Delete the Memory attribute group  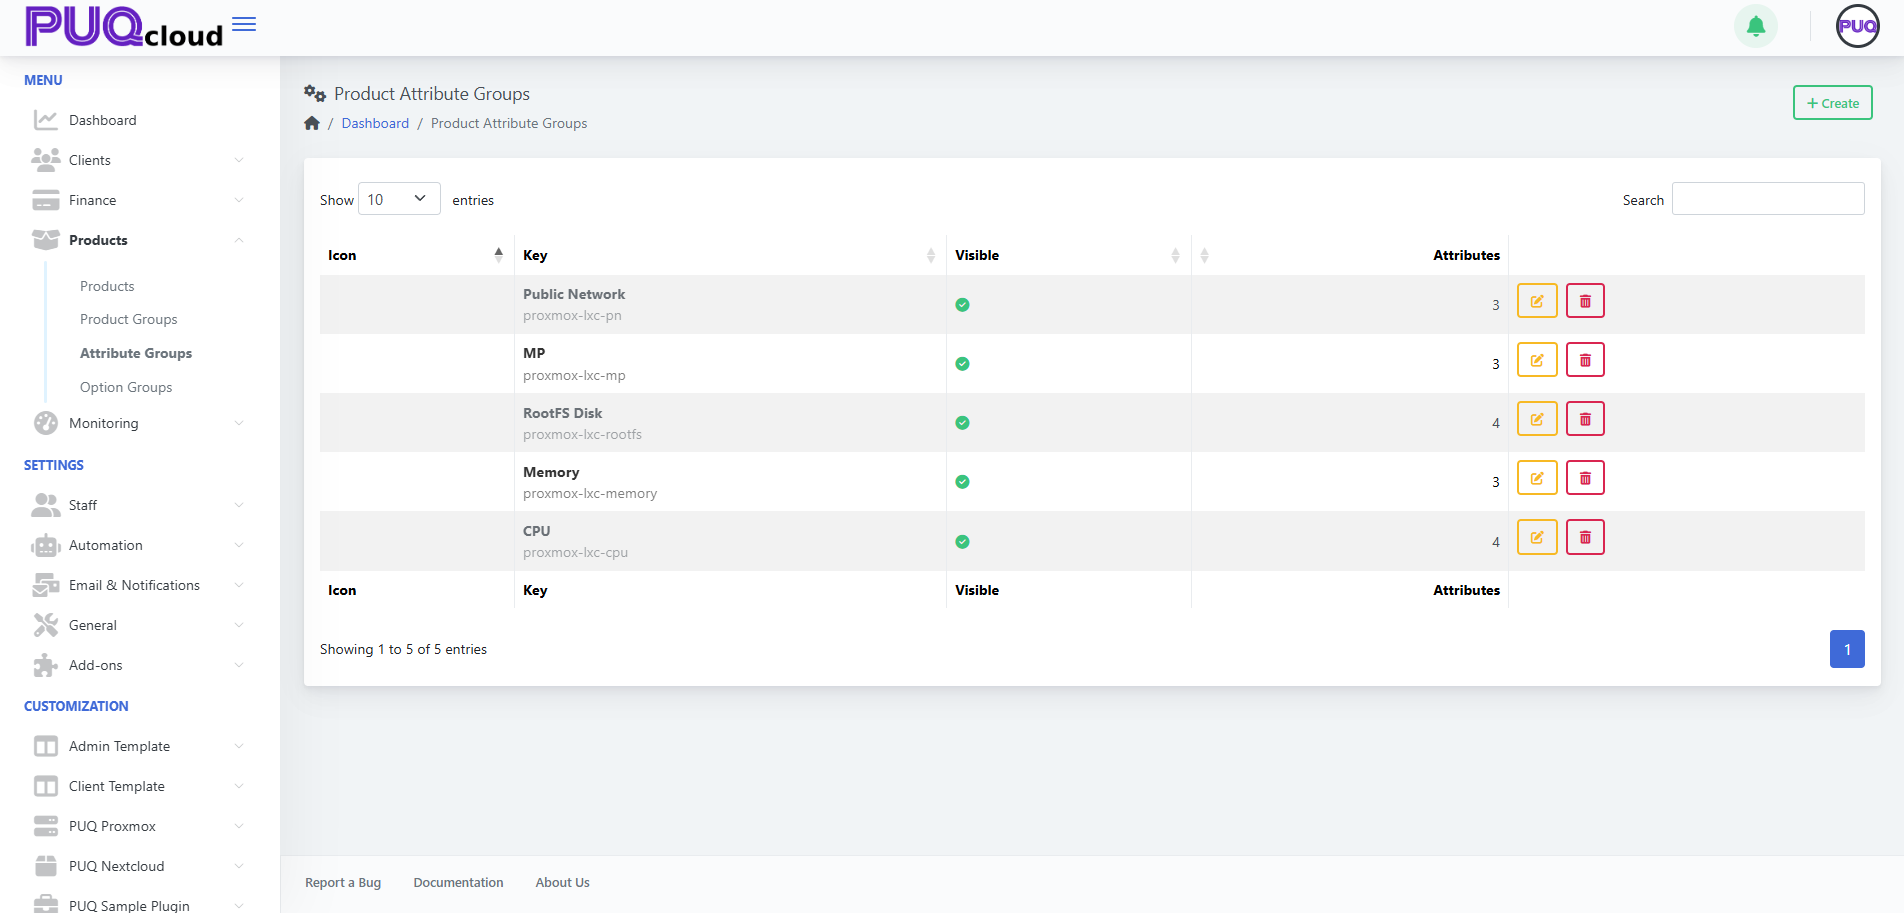pos(1585,478)
